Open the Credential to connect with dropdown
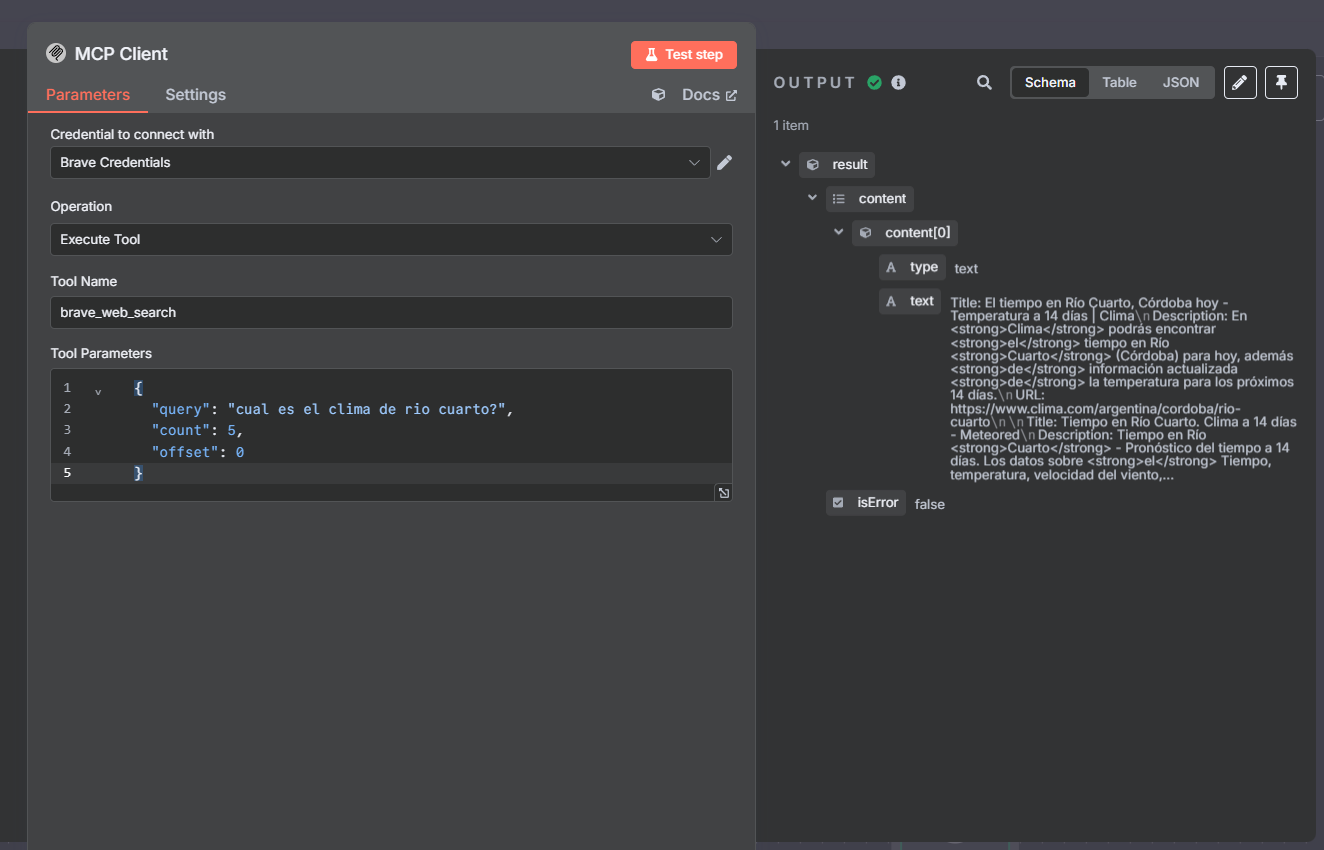The width and height of the screenshot is (1324, 850). pyautogui.click(x=380, y=163)
